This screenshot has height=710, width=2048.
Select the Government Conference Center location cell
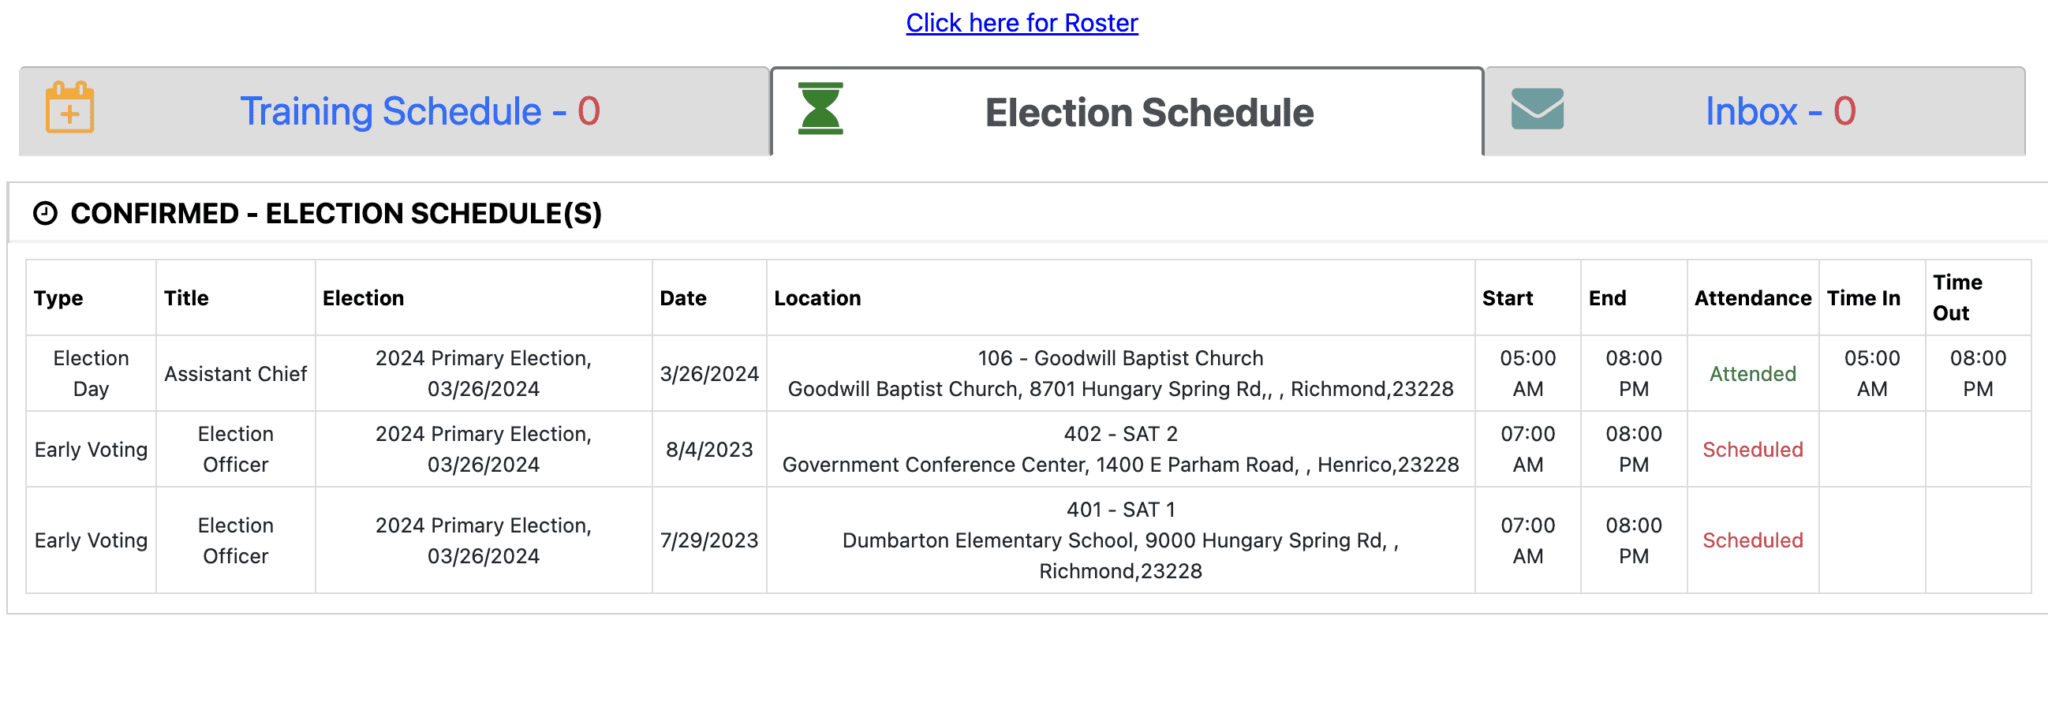pos(1120,450)
